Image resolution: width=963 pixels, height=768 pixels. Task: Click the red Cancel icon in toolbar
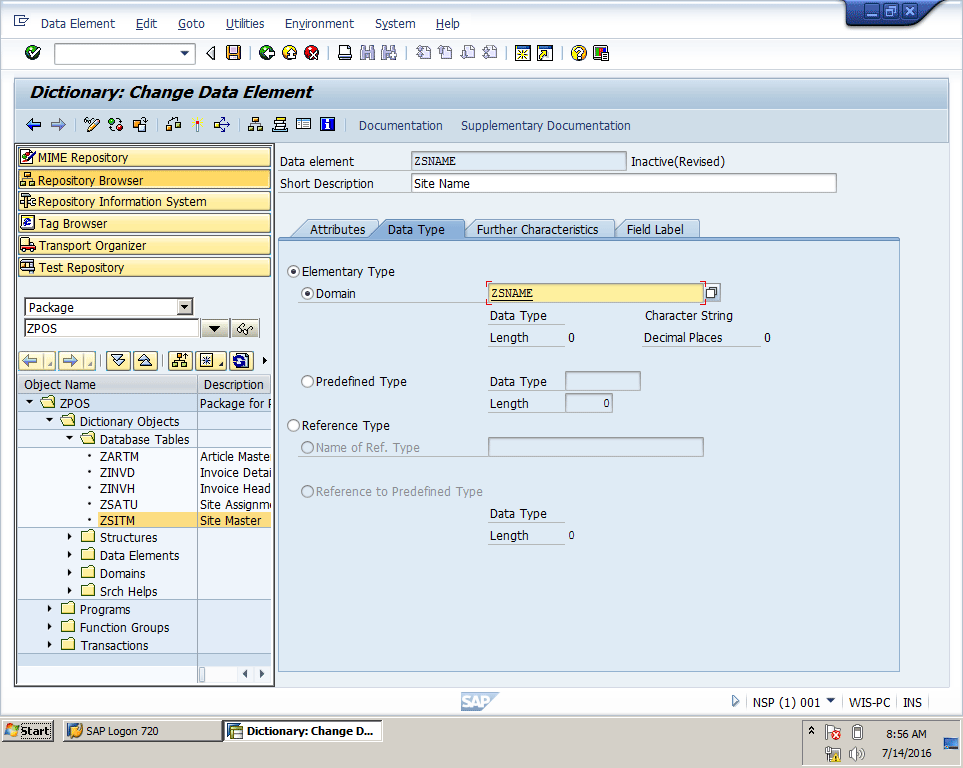[x=312, y=53]
